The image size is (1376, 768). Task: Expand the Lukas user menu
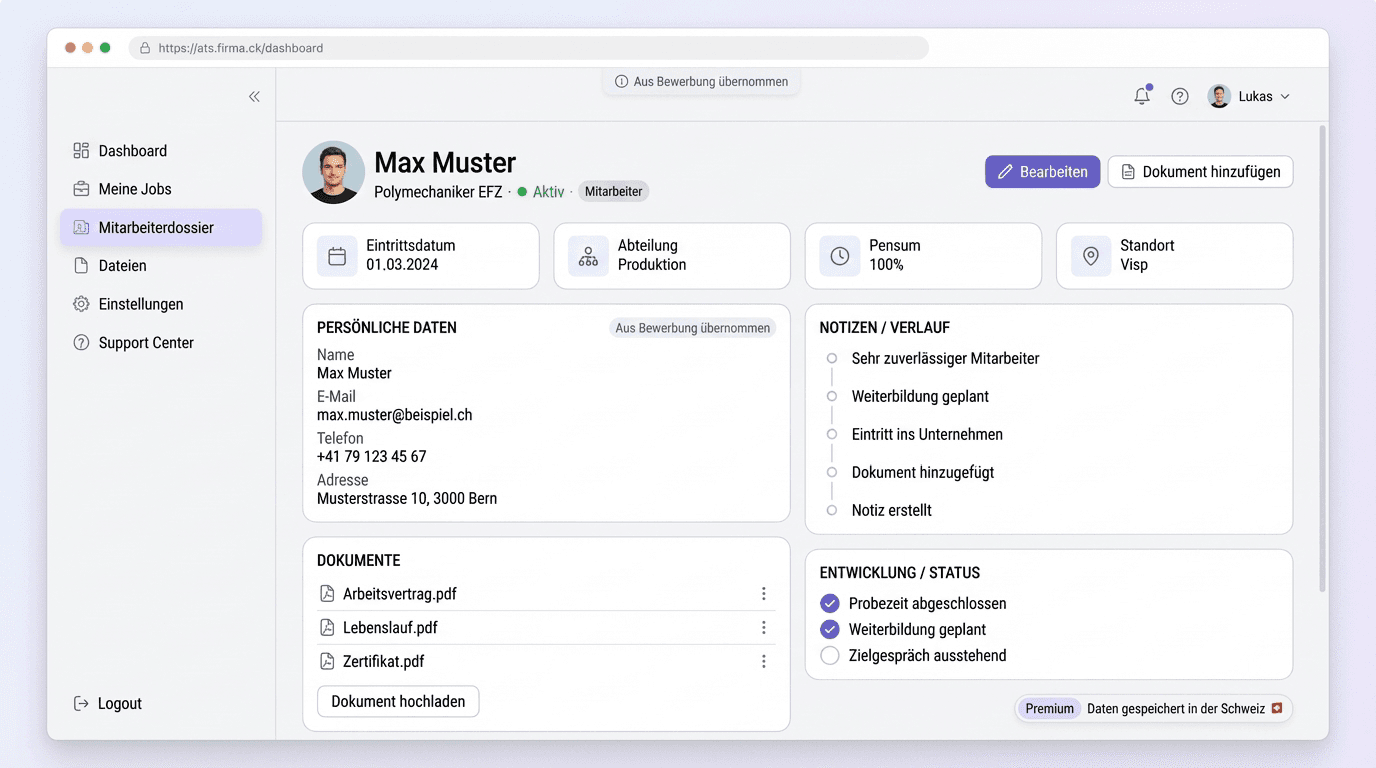pos(1250,96)
